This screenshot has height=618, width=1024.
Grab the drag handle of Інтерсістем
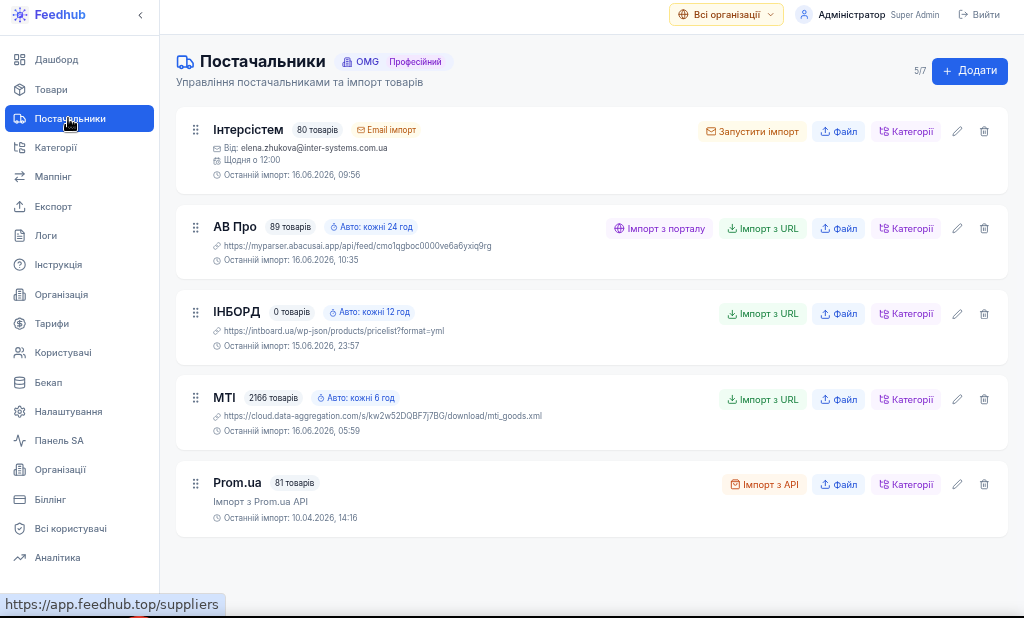195,130
